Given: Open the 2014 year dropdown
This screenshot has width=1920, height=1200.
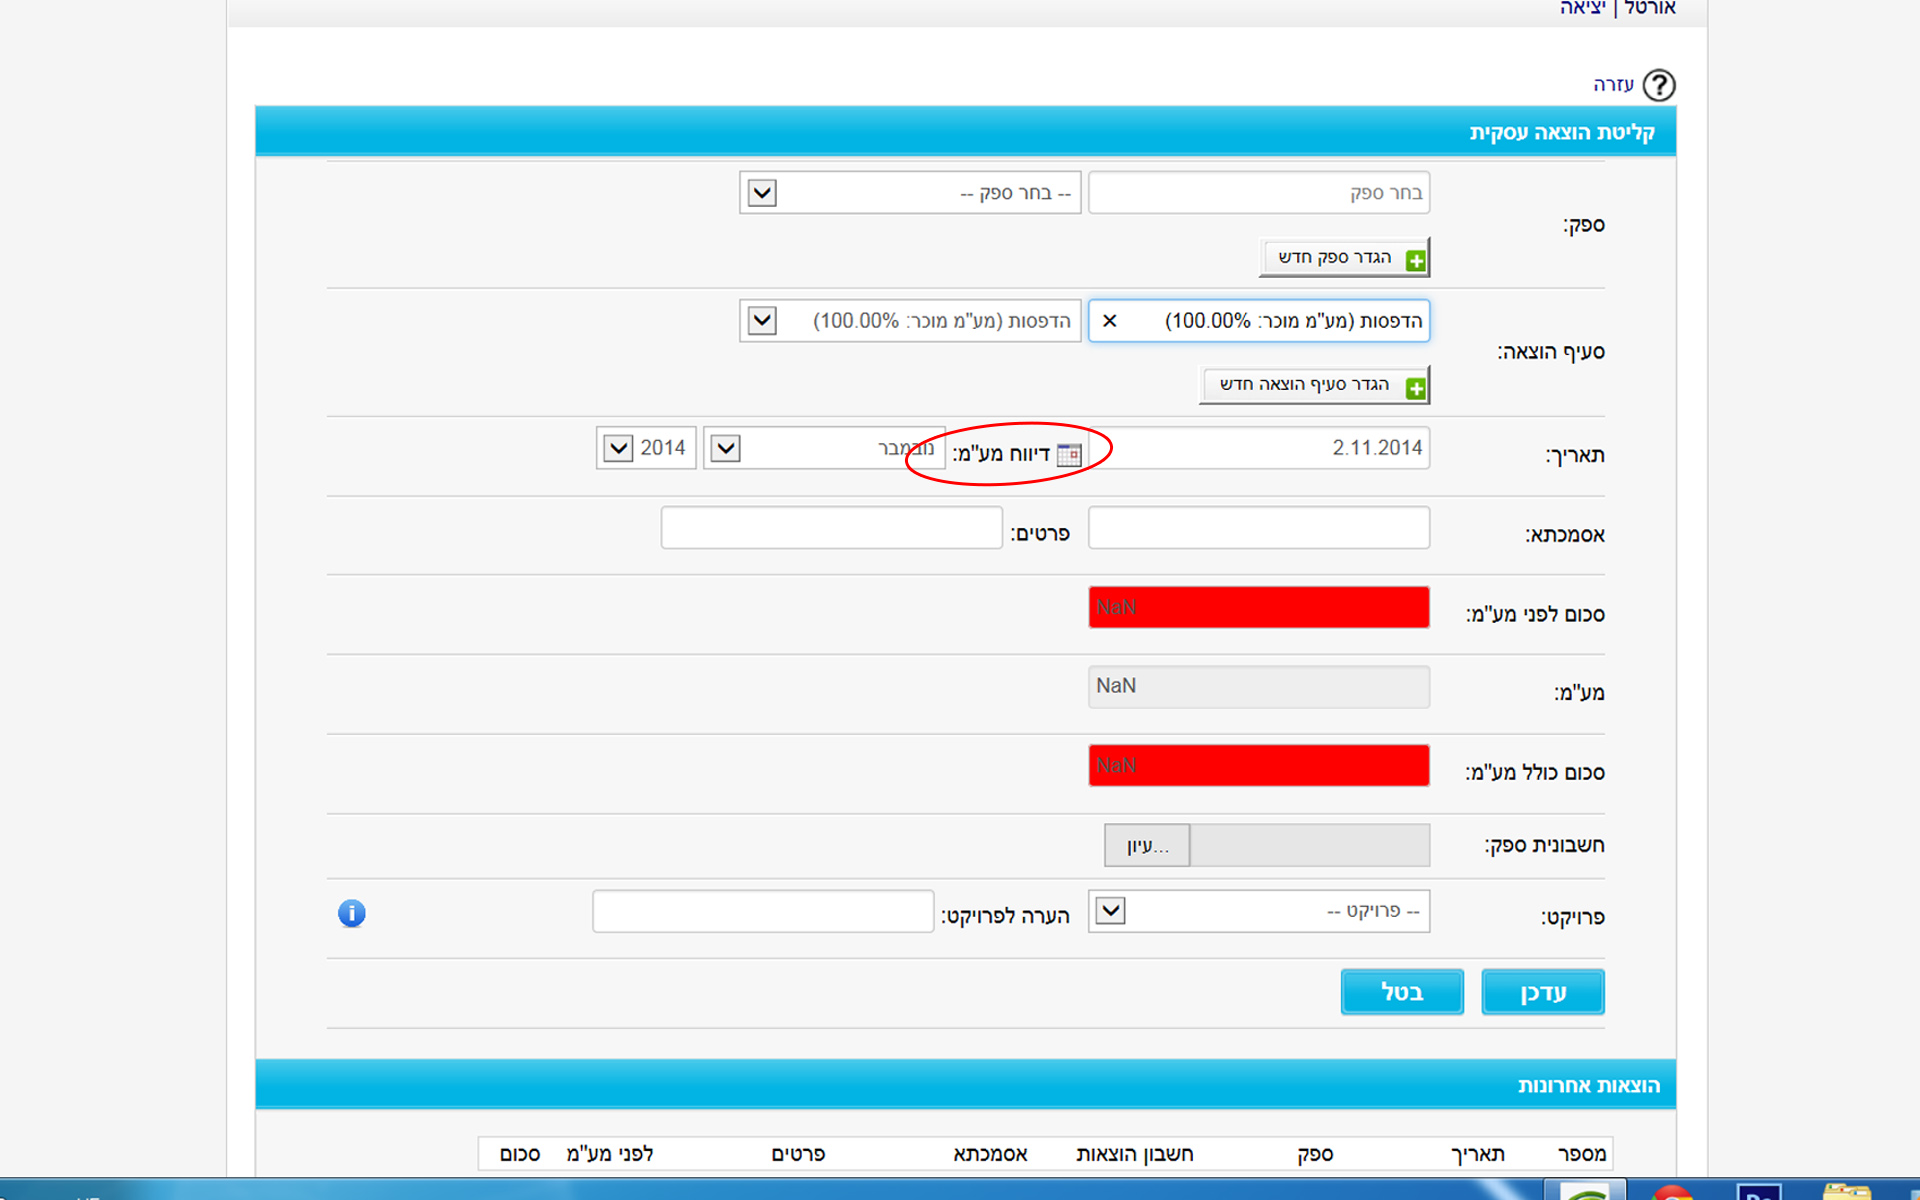Looking at the screenshot, I should click(619, 448).
